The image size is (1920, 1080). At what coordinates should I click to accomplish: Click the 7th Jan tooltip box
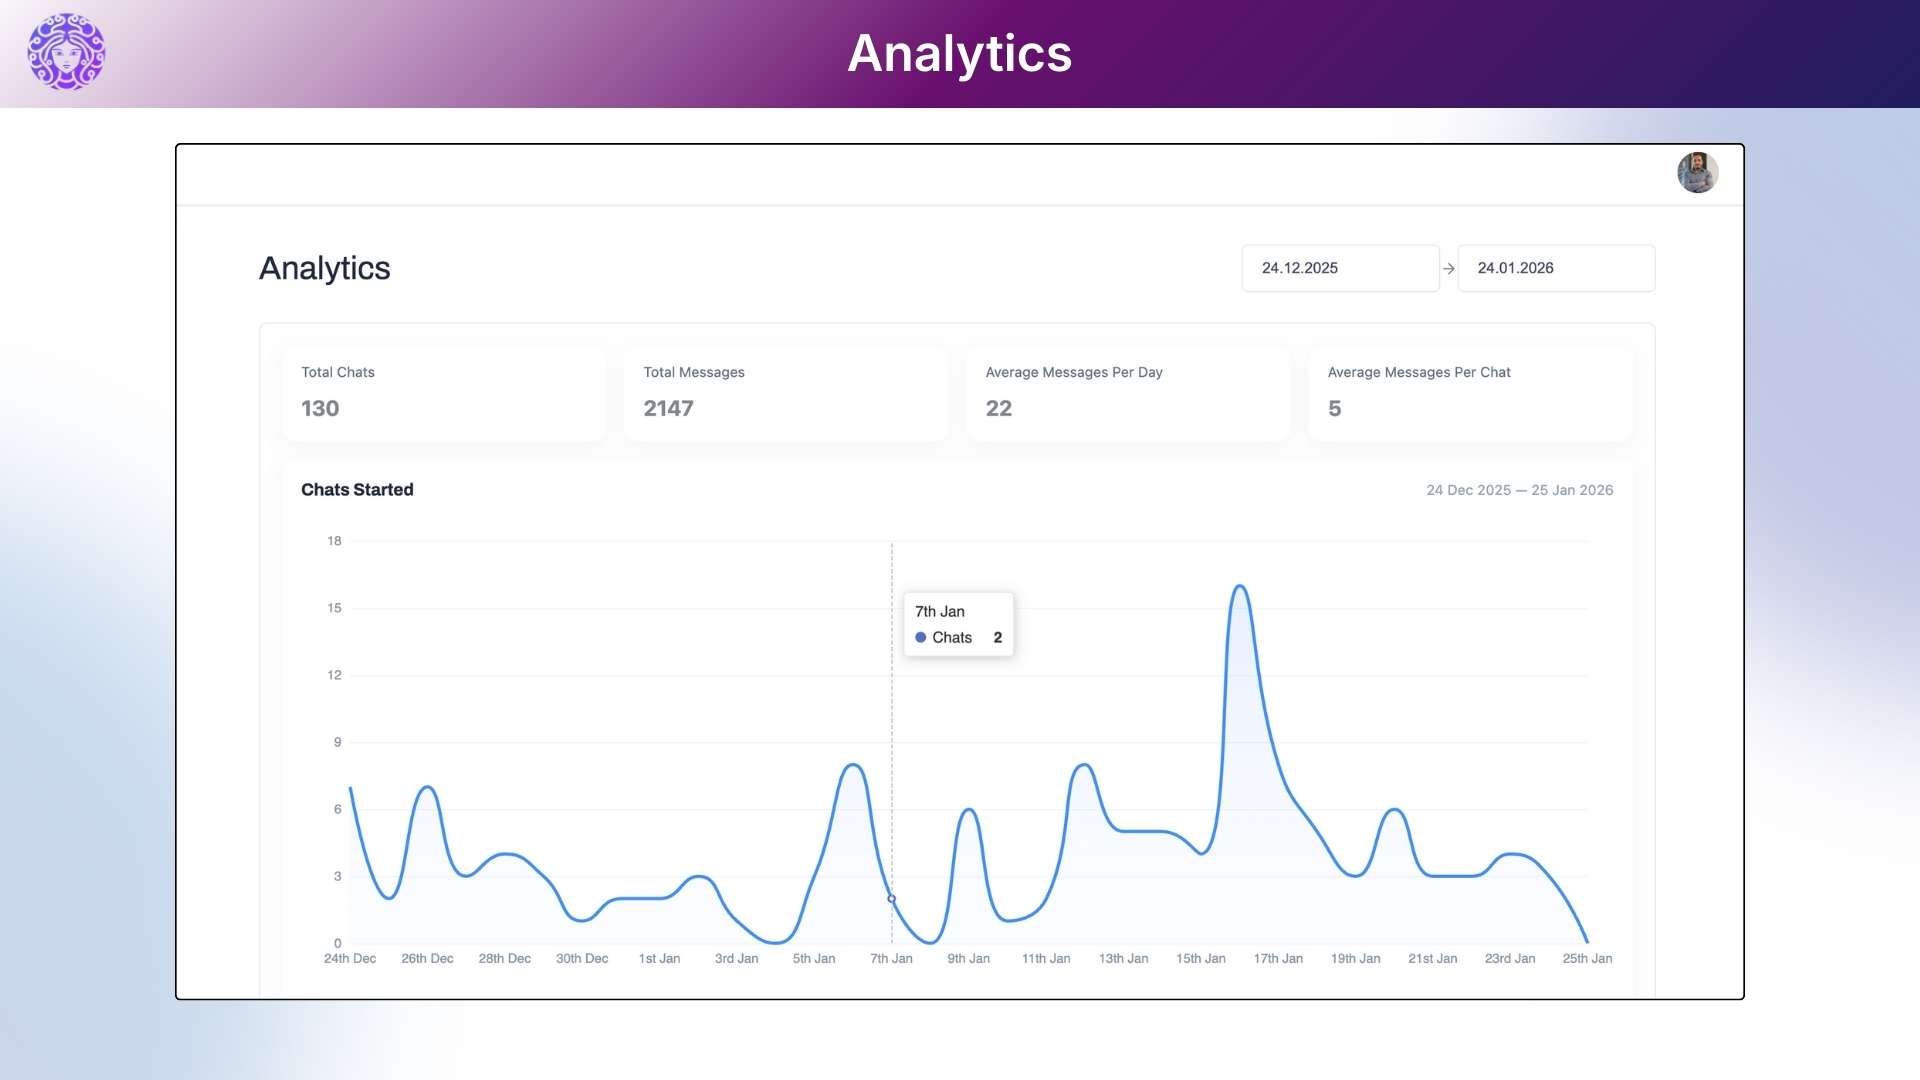[958, 624]
